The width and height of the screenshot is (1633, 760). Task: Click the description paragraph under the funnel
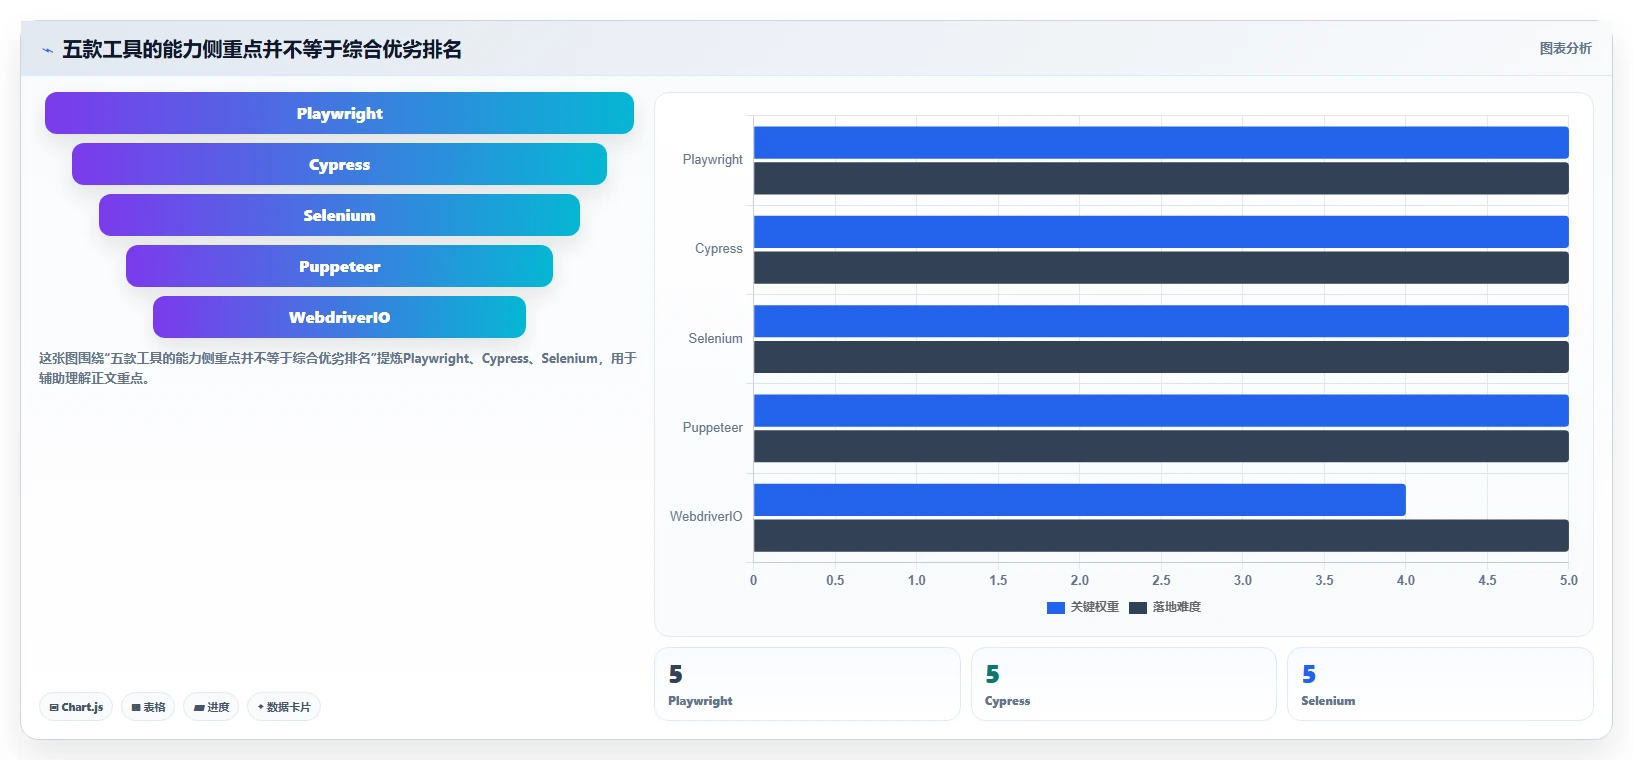point(337,368)
